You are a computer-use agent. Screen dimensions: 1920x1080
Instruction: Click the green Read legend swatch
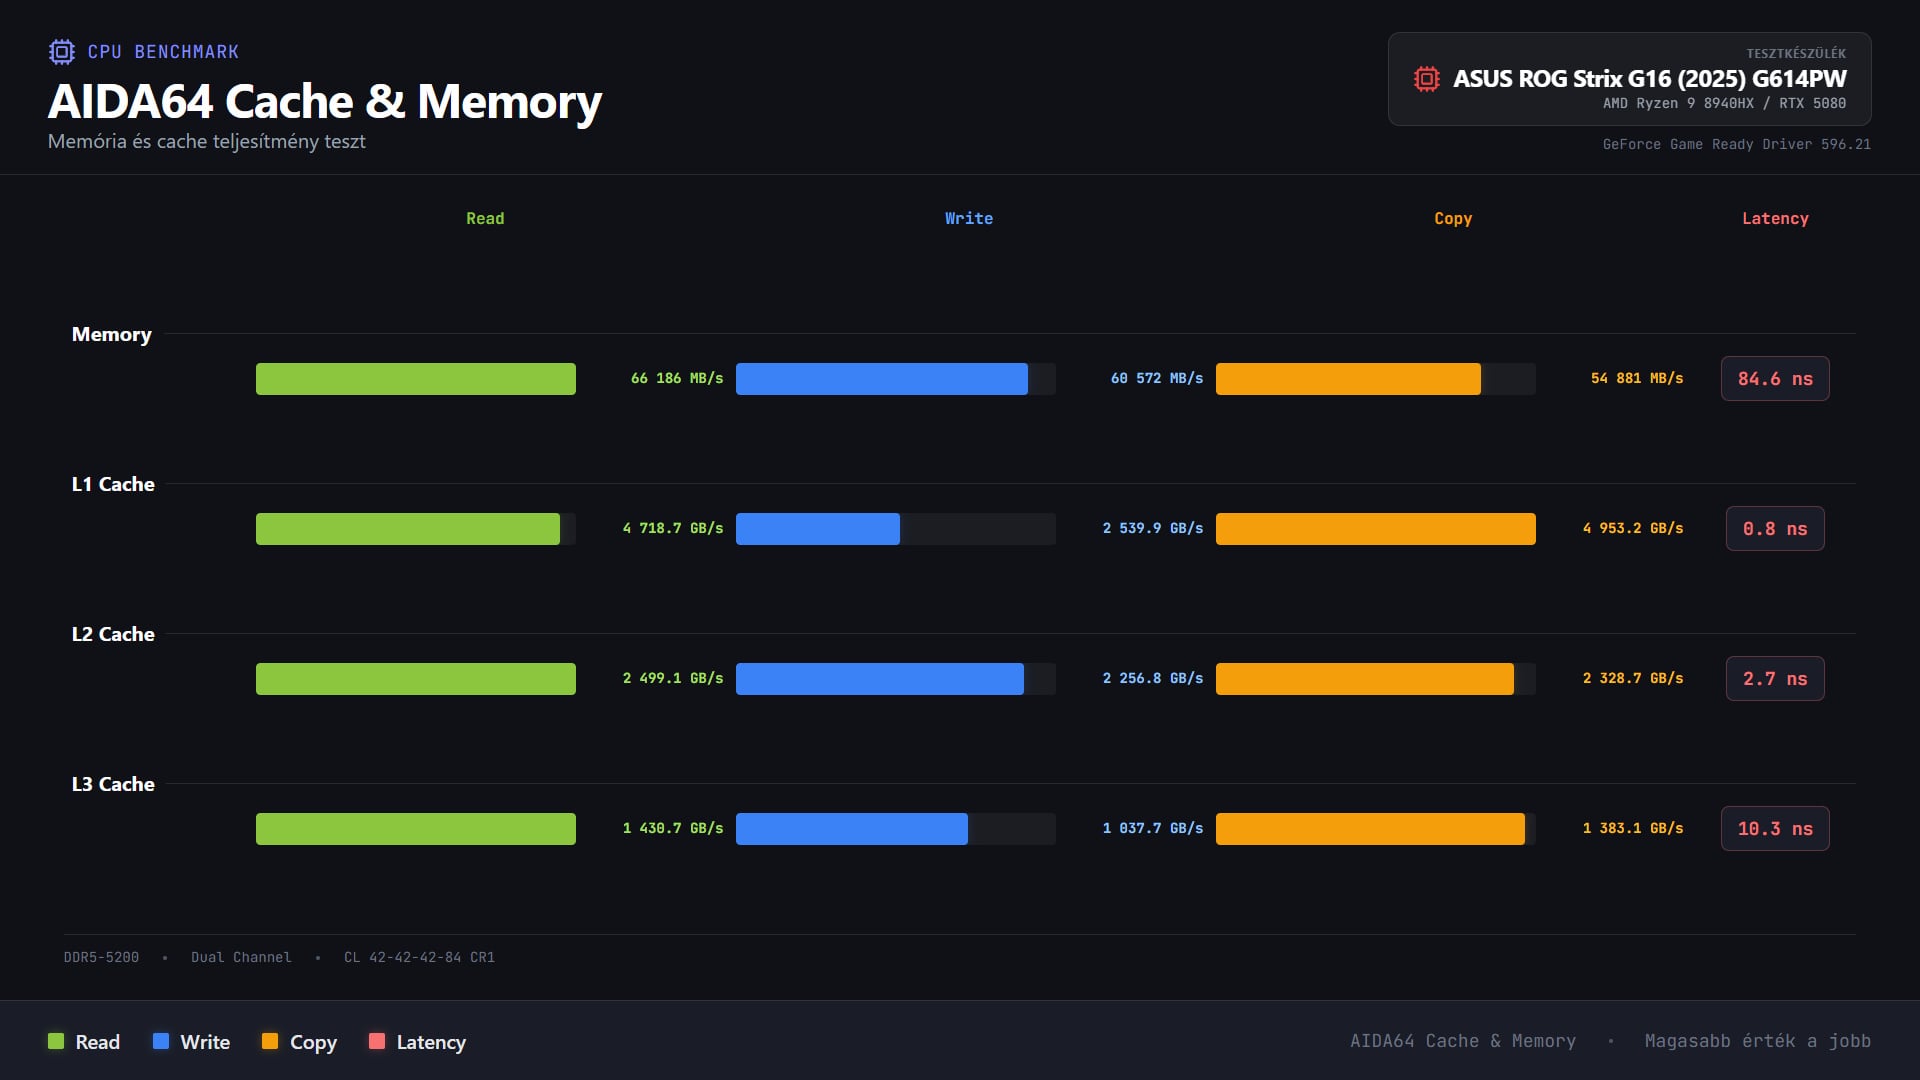(56, 1041)
